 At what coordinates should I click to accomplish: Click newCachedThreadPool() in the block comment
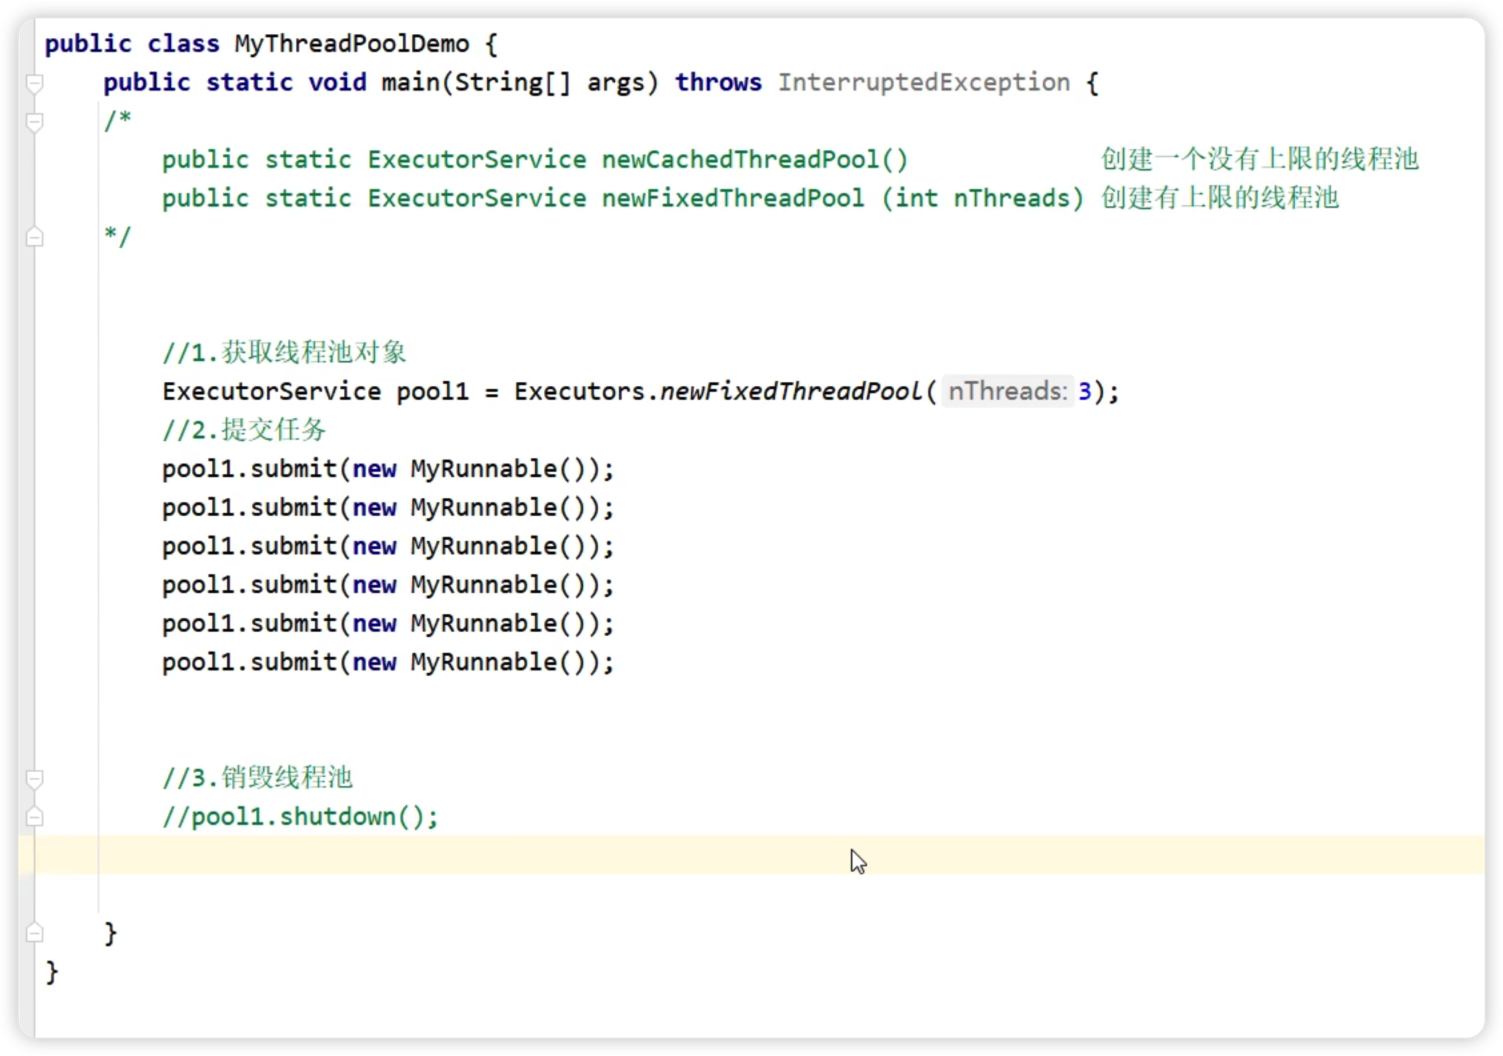click(x=754, y=159)
